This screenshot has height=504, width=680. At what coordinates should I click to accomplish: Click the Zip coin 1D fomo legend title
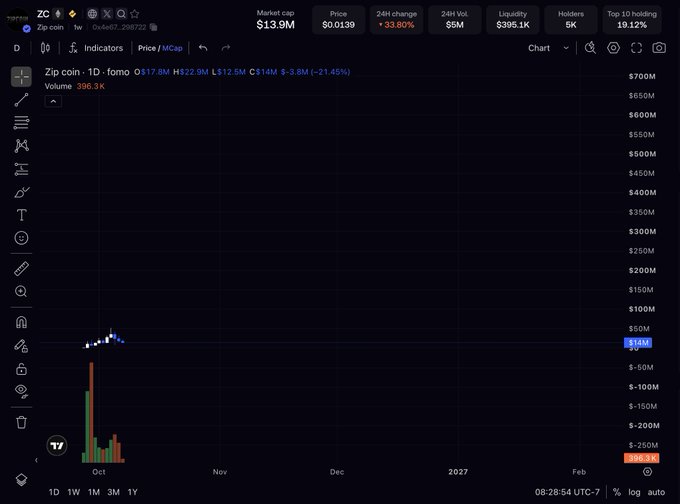coord(87,72)
